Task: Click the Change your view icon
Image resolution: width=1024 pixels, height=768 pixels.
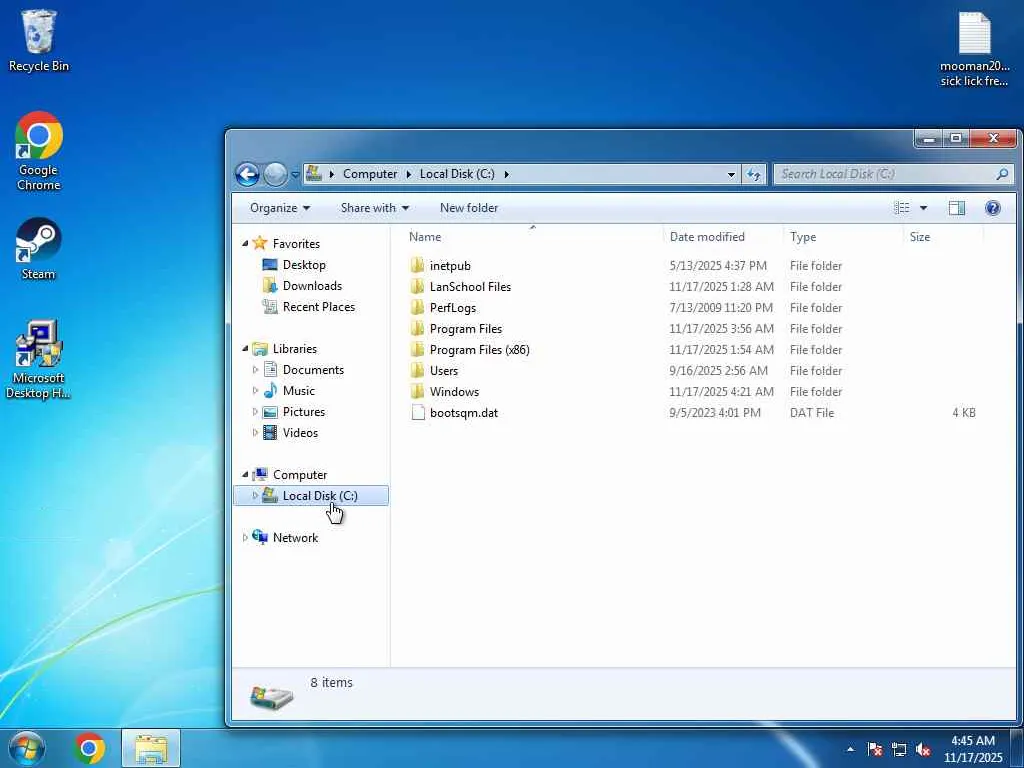Action: pos(902,208)
